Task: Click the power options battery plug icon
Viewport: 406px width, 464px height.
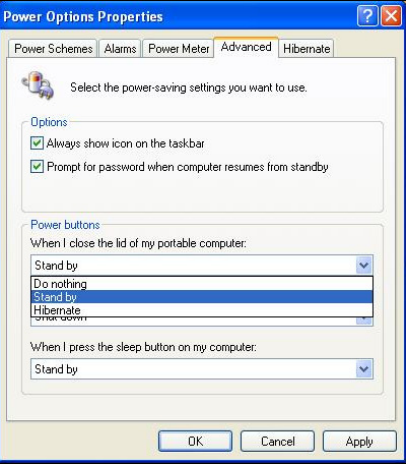Action: pos(38,85)
